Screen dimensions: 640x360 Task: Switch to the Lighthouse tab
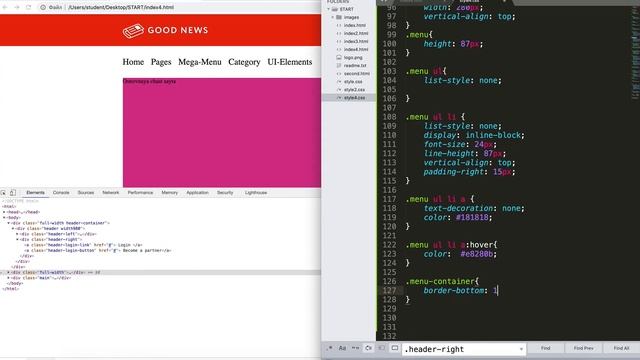[x=256, y=193]
